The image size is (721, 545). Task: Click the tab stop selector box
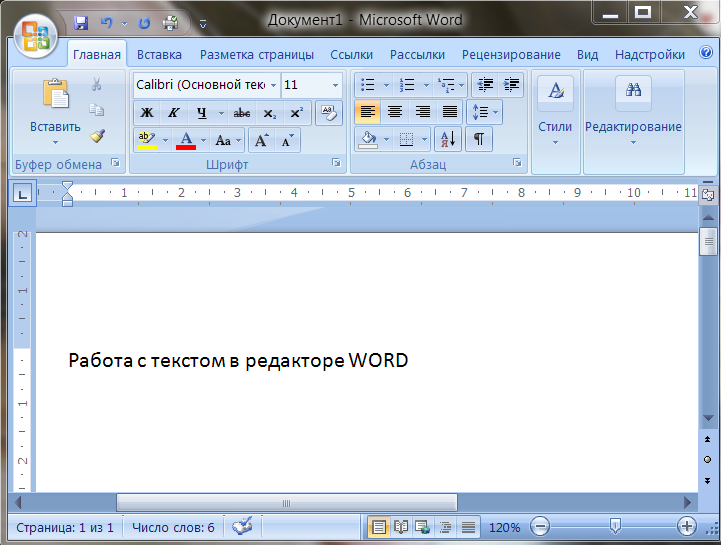(22, 193)
